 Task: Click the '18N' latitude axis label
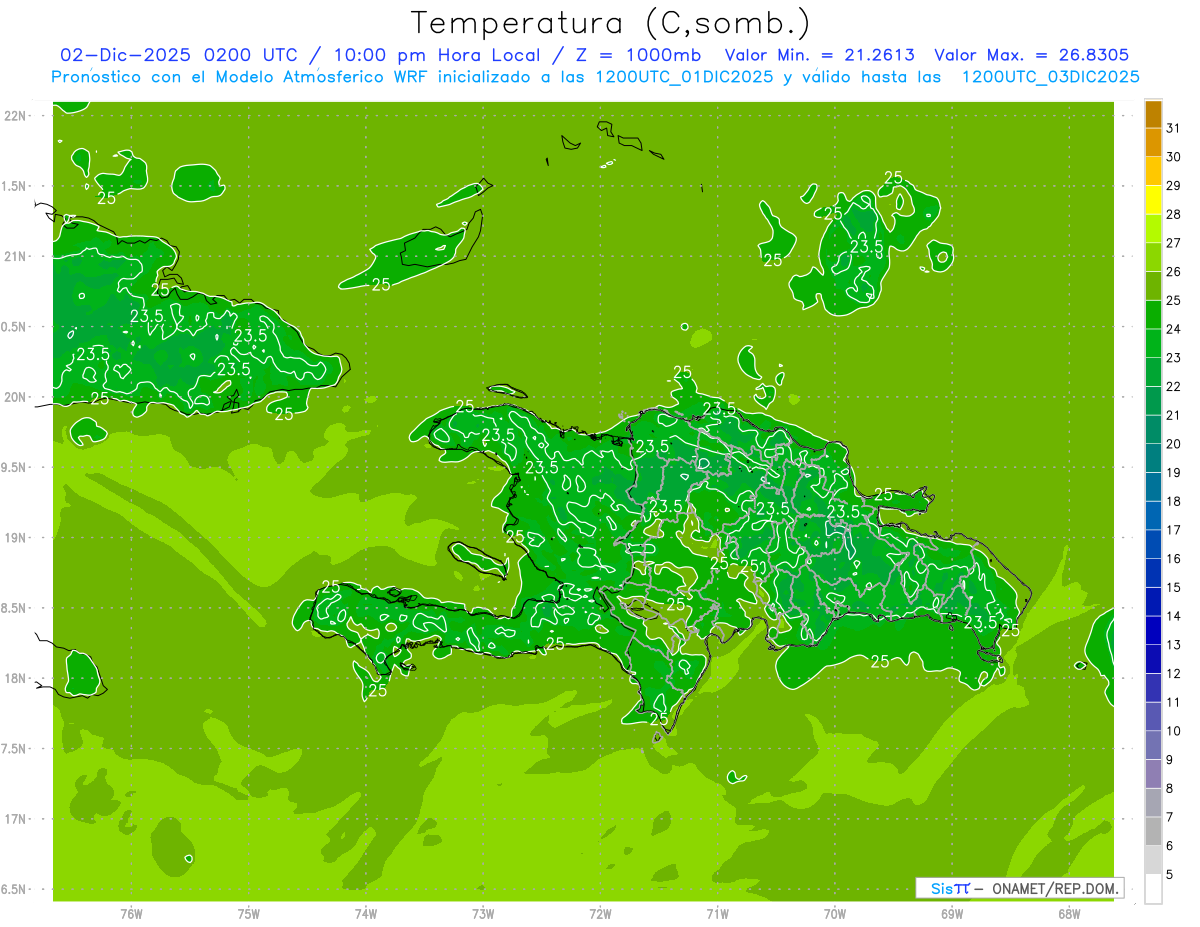(15, 678)
